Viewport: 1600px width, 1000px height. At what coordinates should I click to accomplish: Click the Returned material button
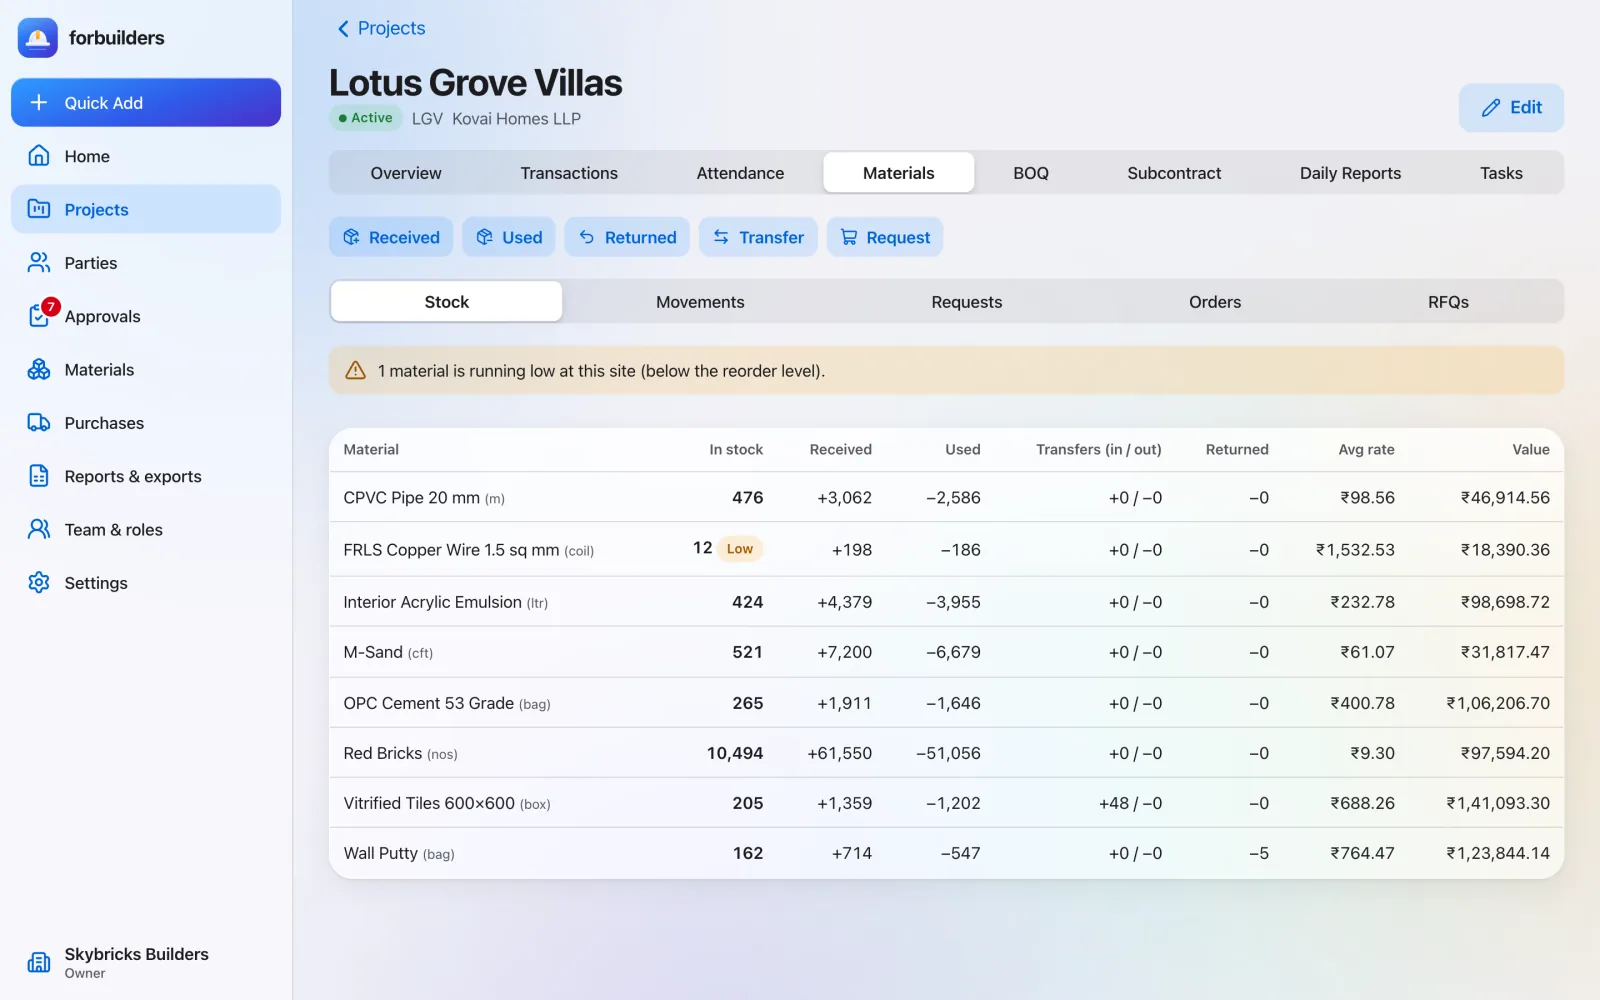click(627, 237)
